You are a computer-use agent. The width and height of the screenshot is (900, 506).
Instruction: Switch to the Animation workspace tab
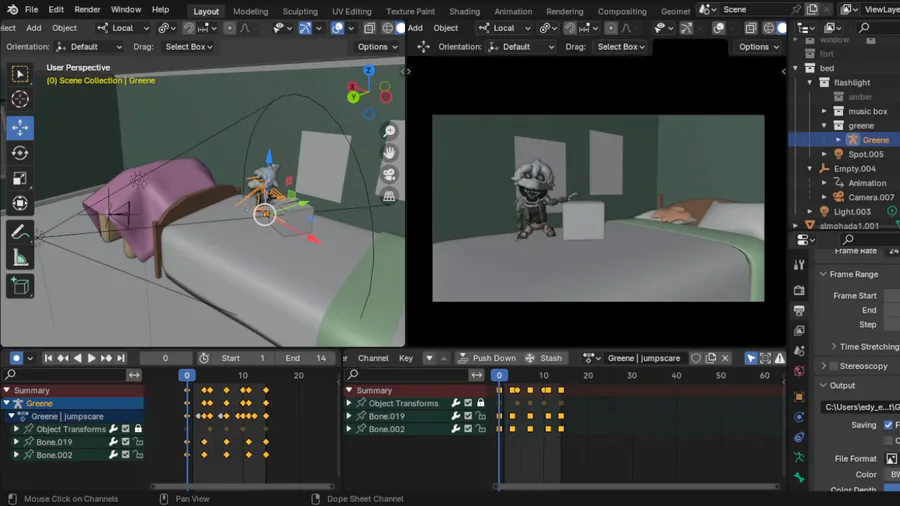513,11
